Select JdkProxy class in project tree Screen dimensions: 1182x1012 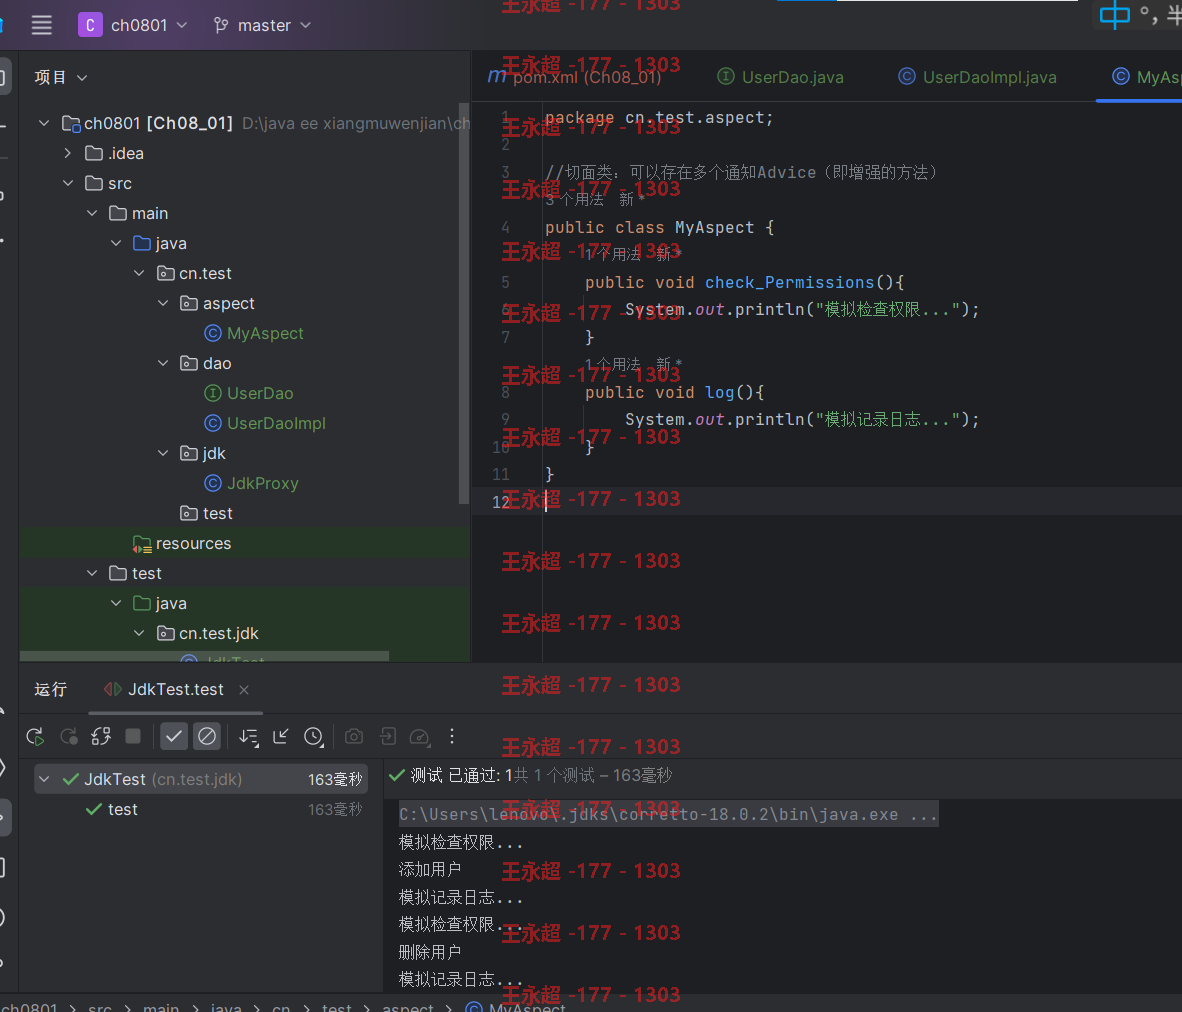[x=252, y=483]
